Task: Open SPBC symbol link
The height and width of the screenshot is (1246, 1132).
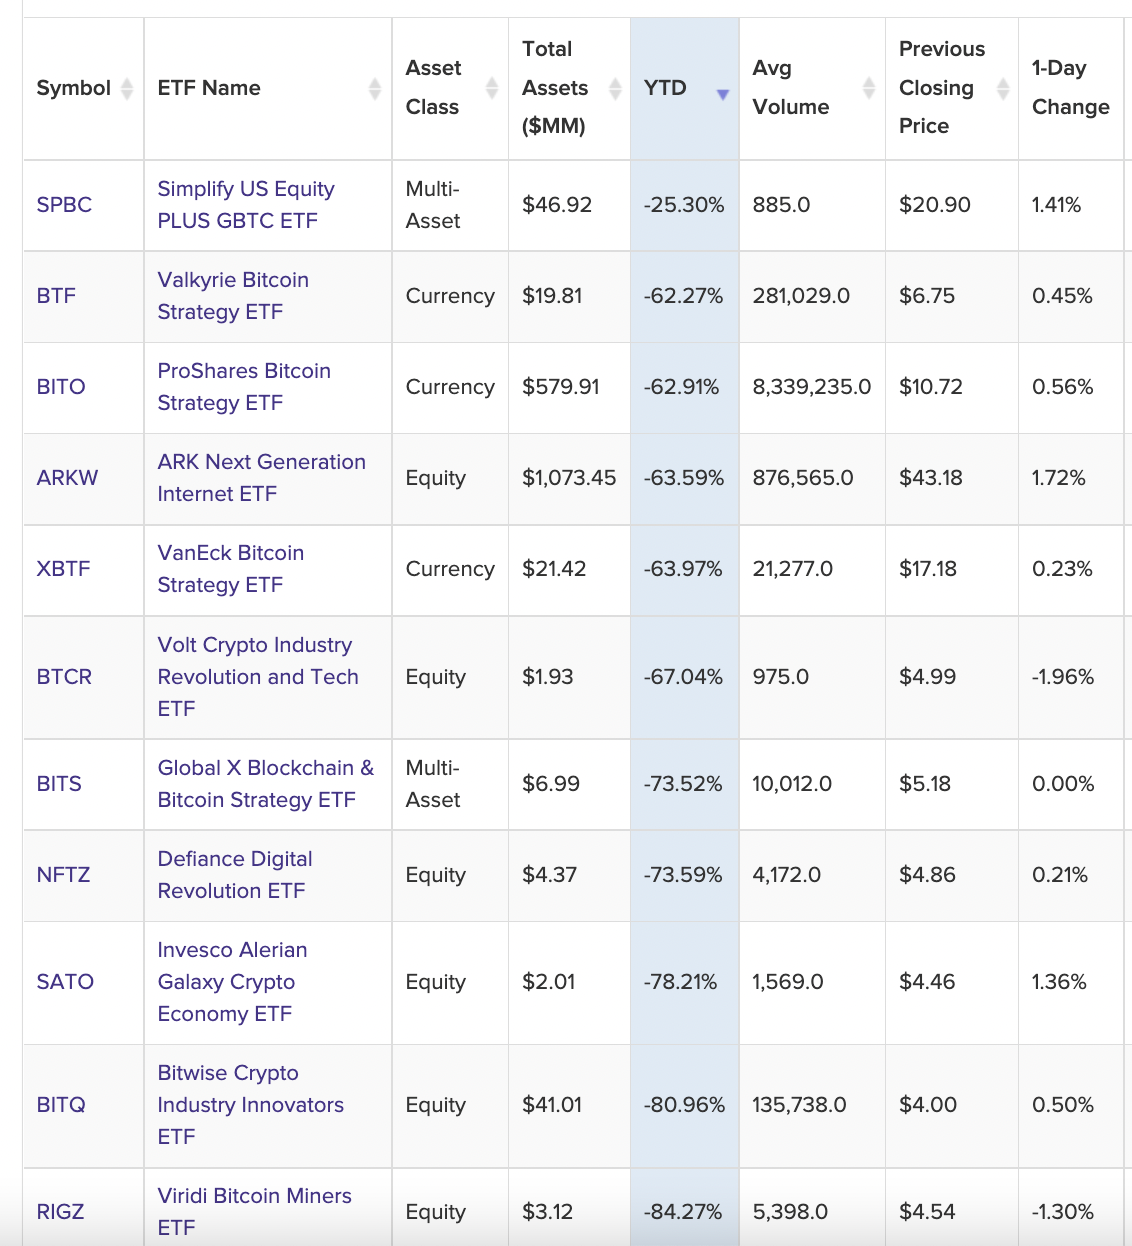Action: tap(64, 205)
